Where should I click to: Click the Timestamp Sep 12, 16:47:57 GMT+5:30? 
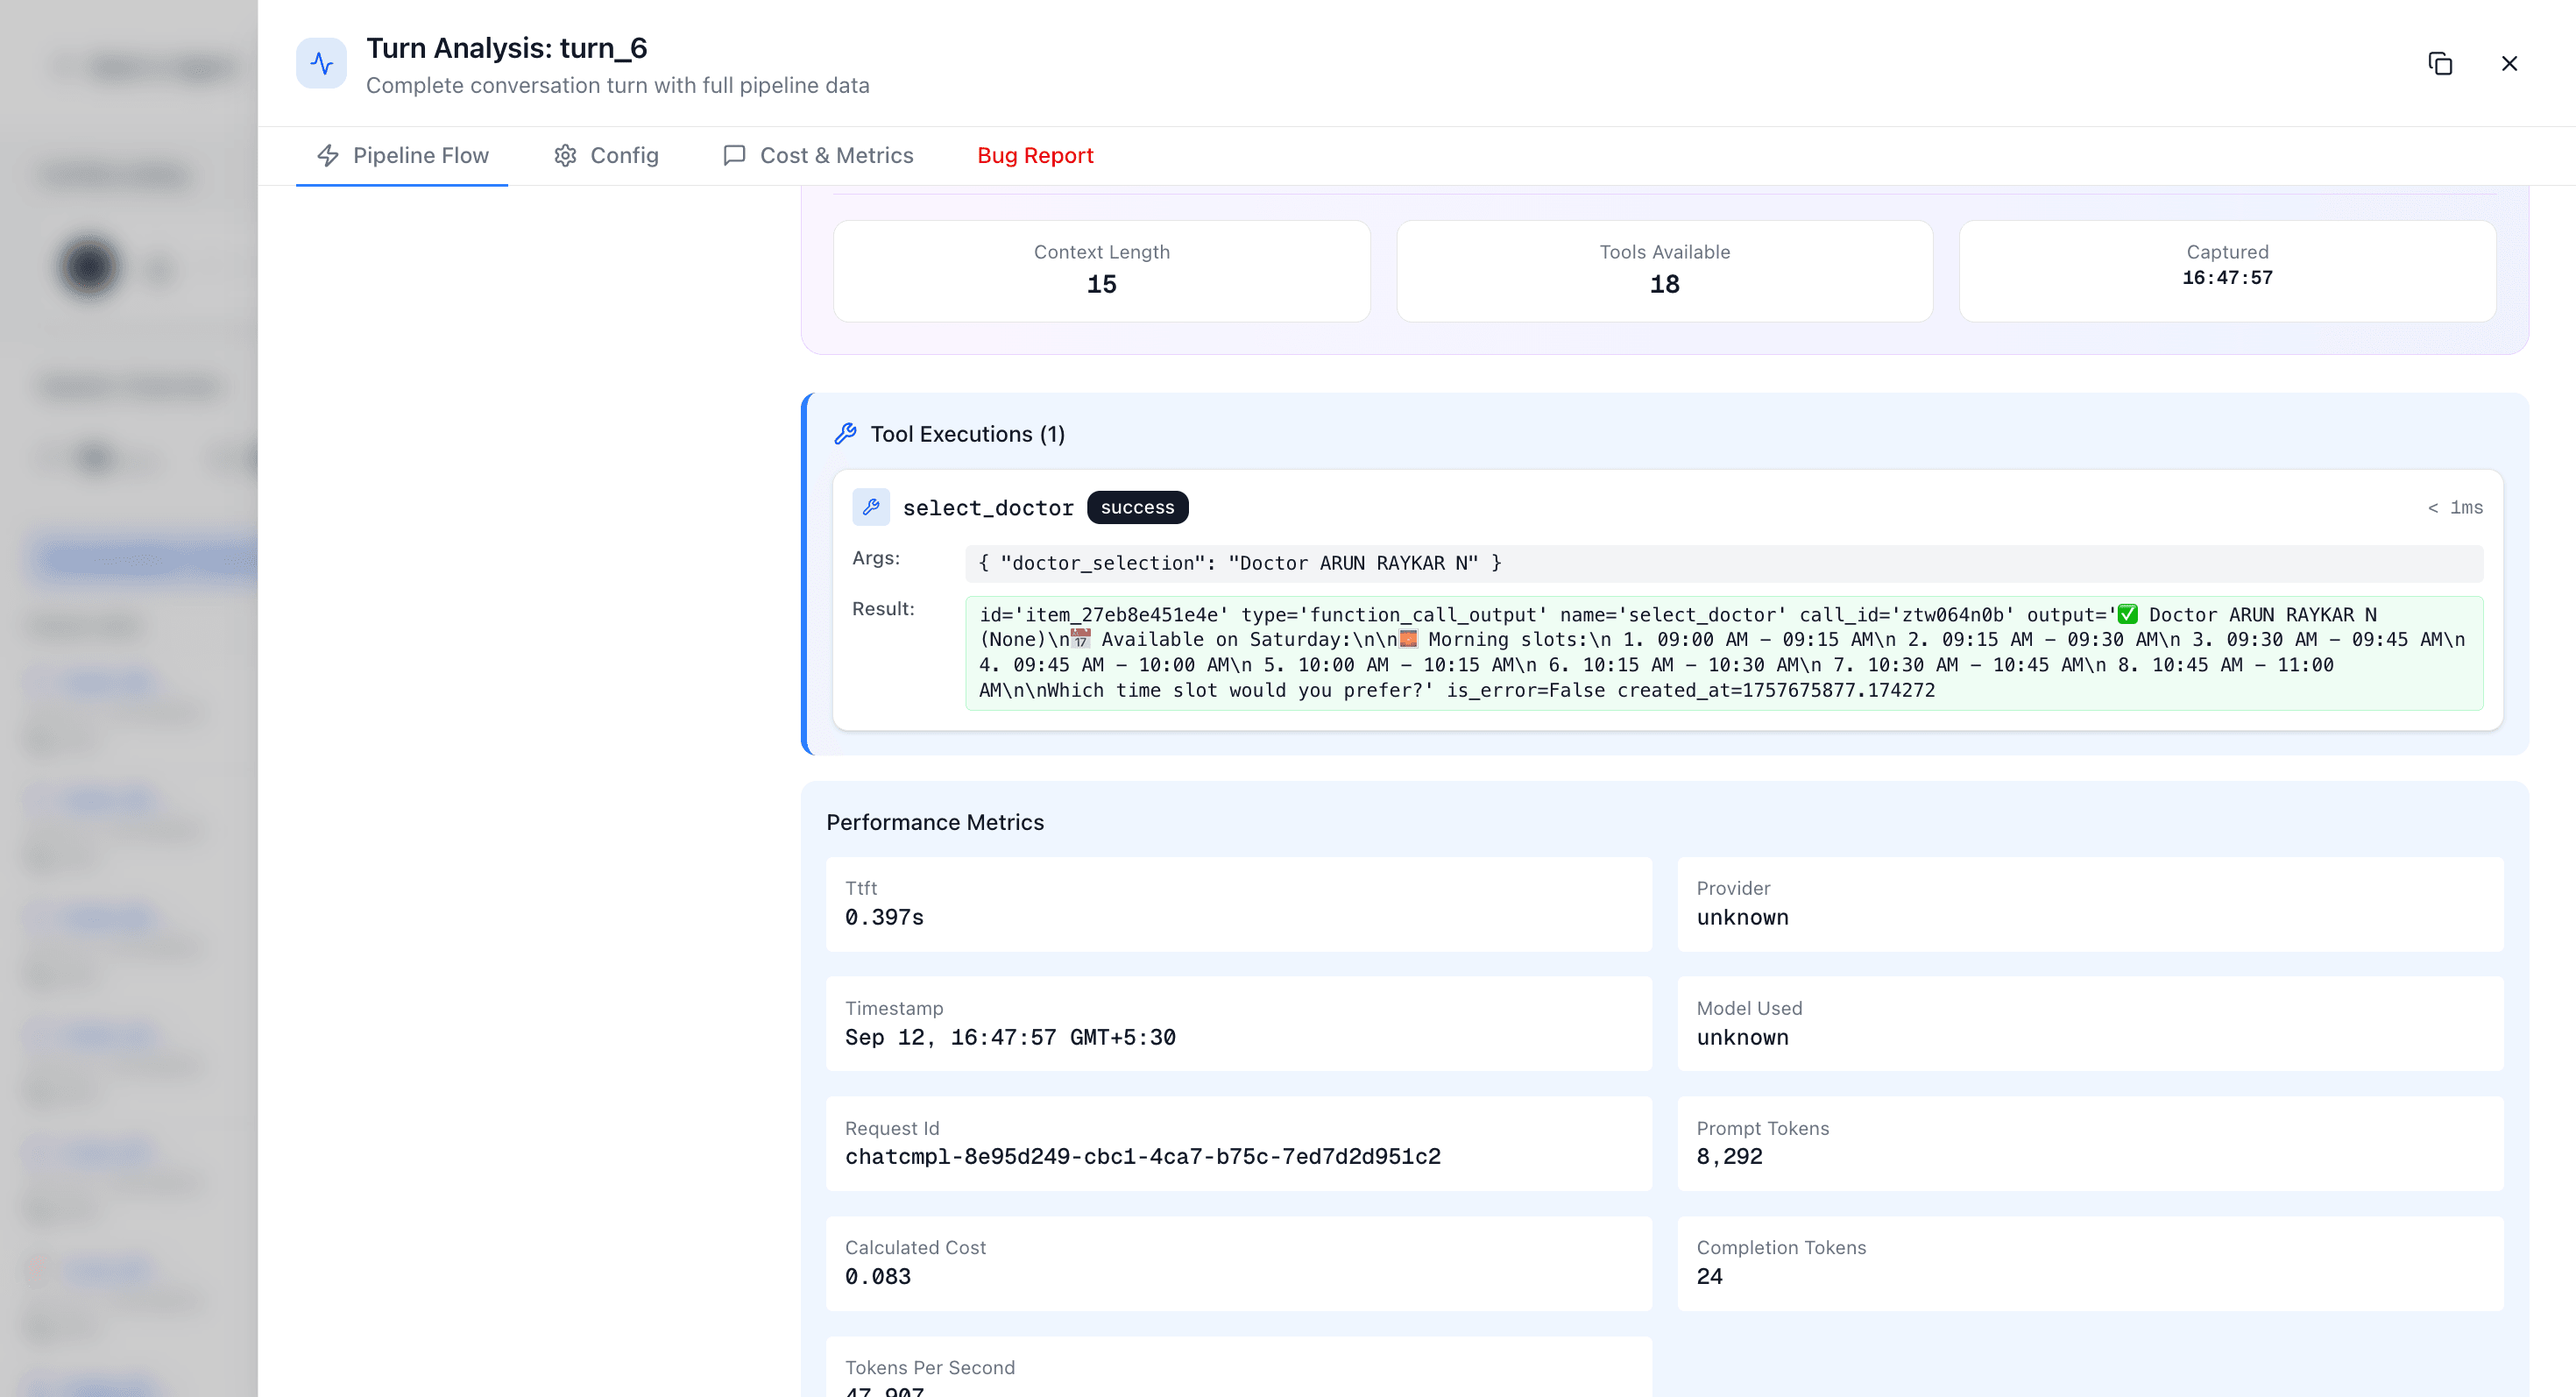(1010, 1037)
